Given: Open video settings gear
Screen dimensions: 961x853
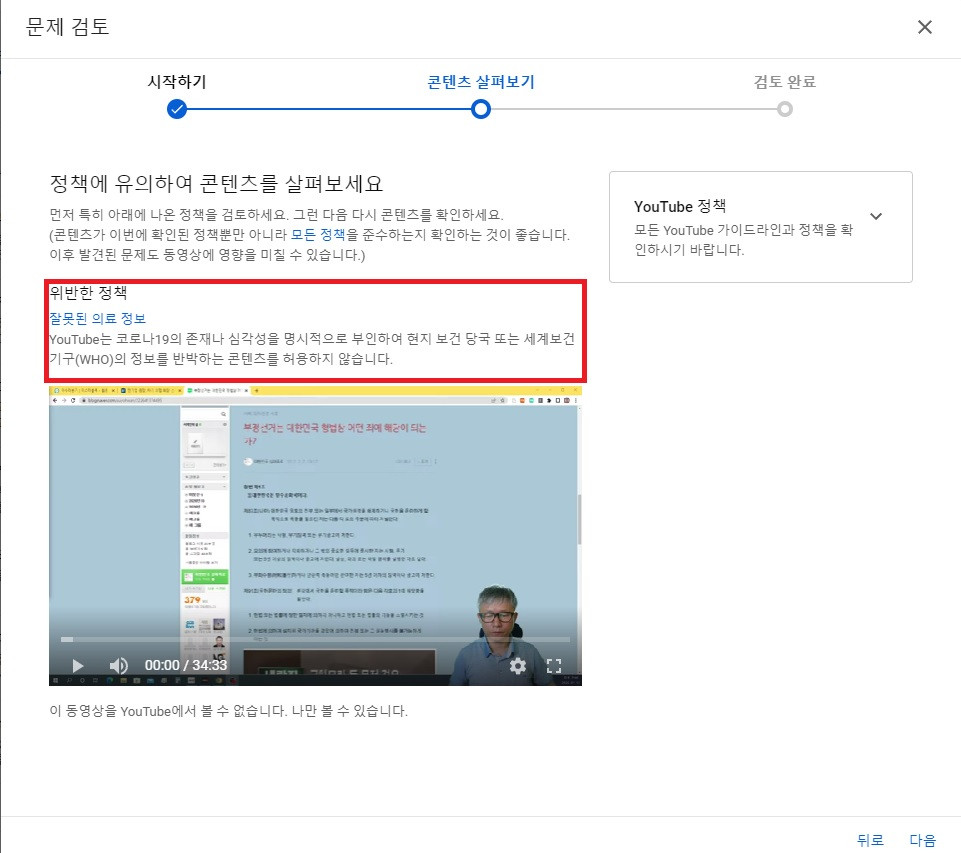Looking at the screenshot, I should [517, 665].
